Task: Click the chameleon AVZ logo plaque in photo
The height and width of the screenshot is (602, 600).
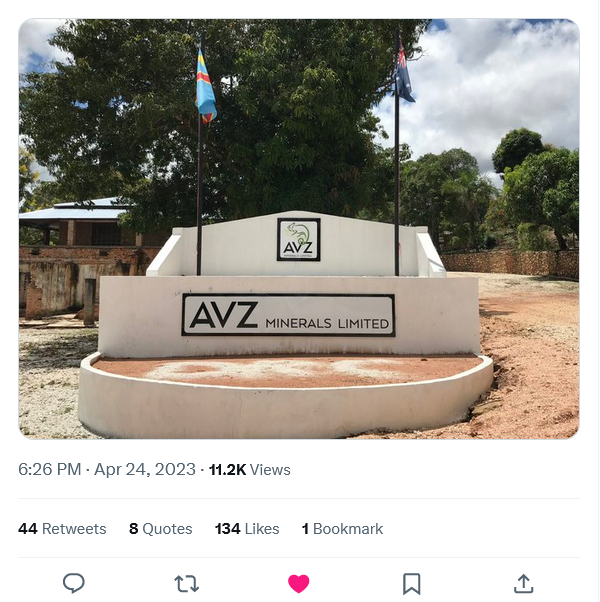Action: pos(299,240)
